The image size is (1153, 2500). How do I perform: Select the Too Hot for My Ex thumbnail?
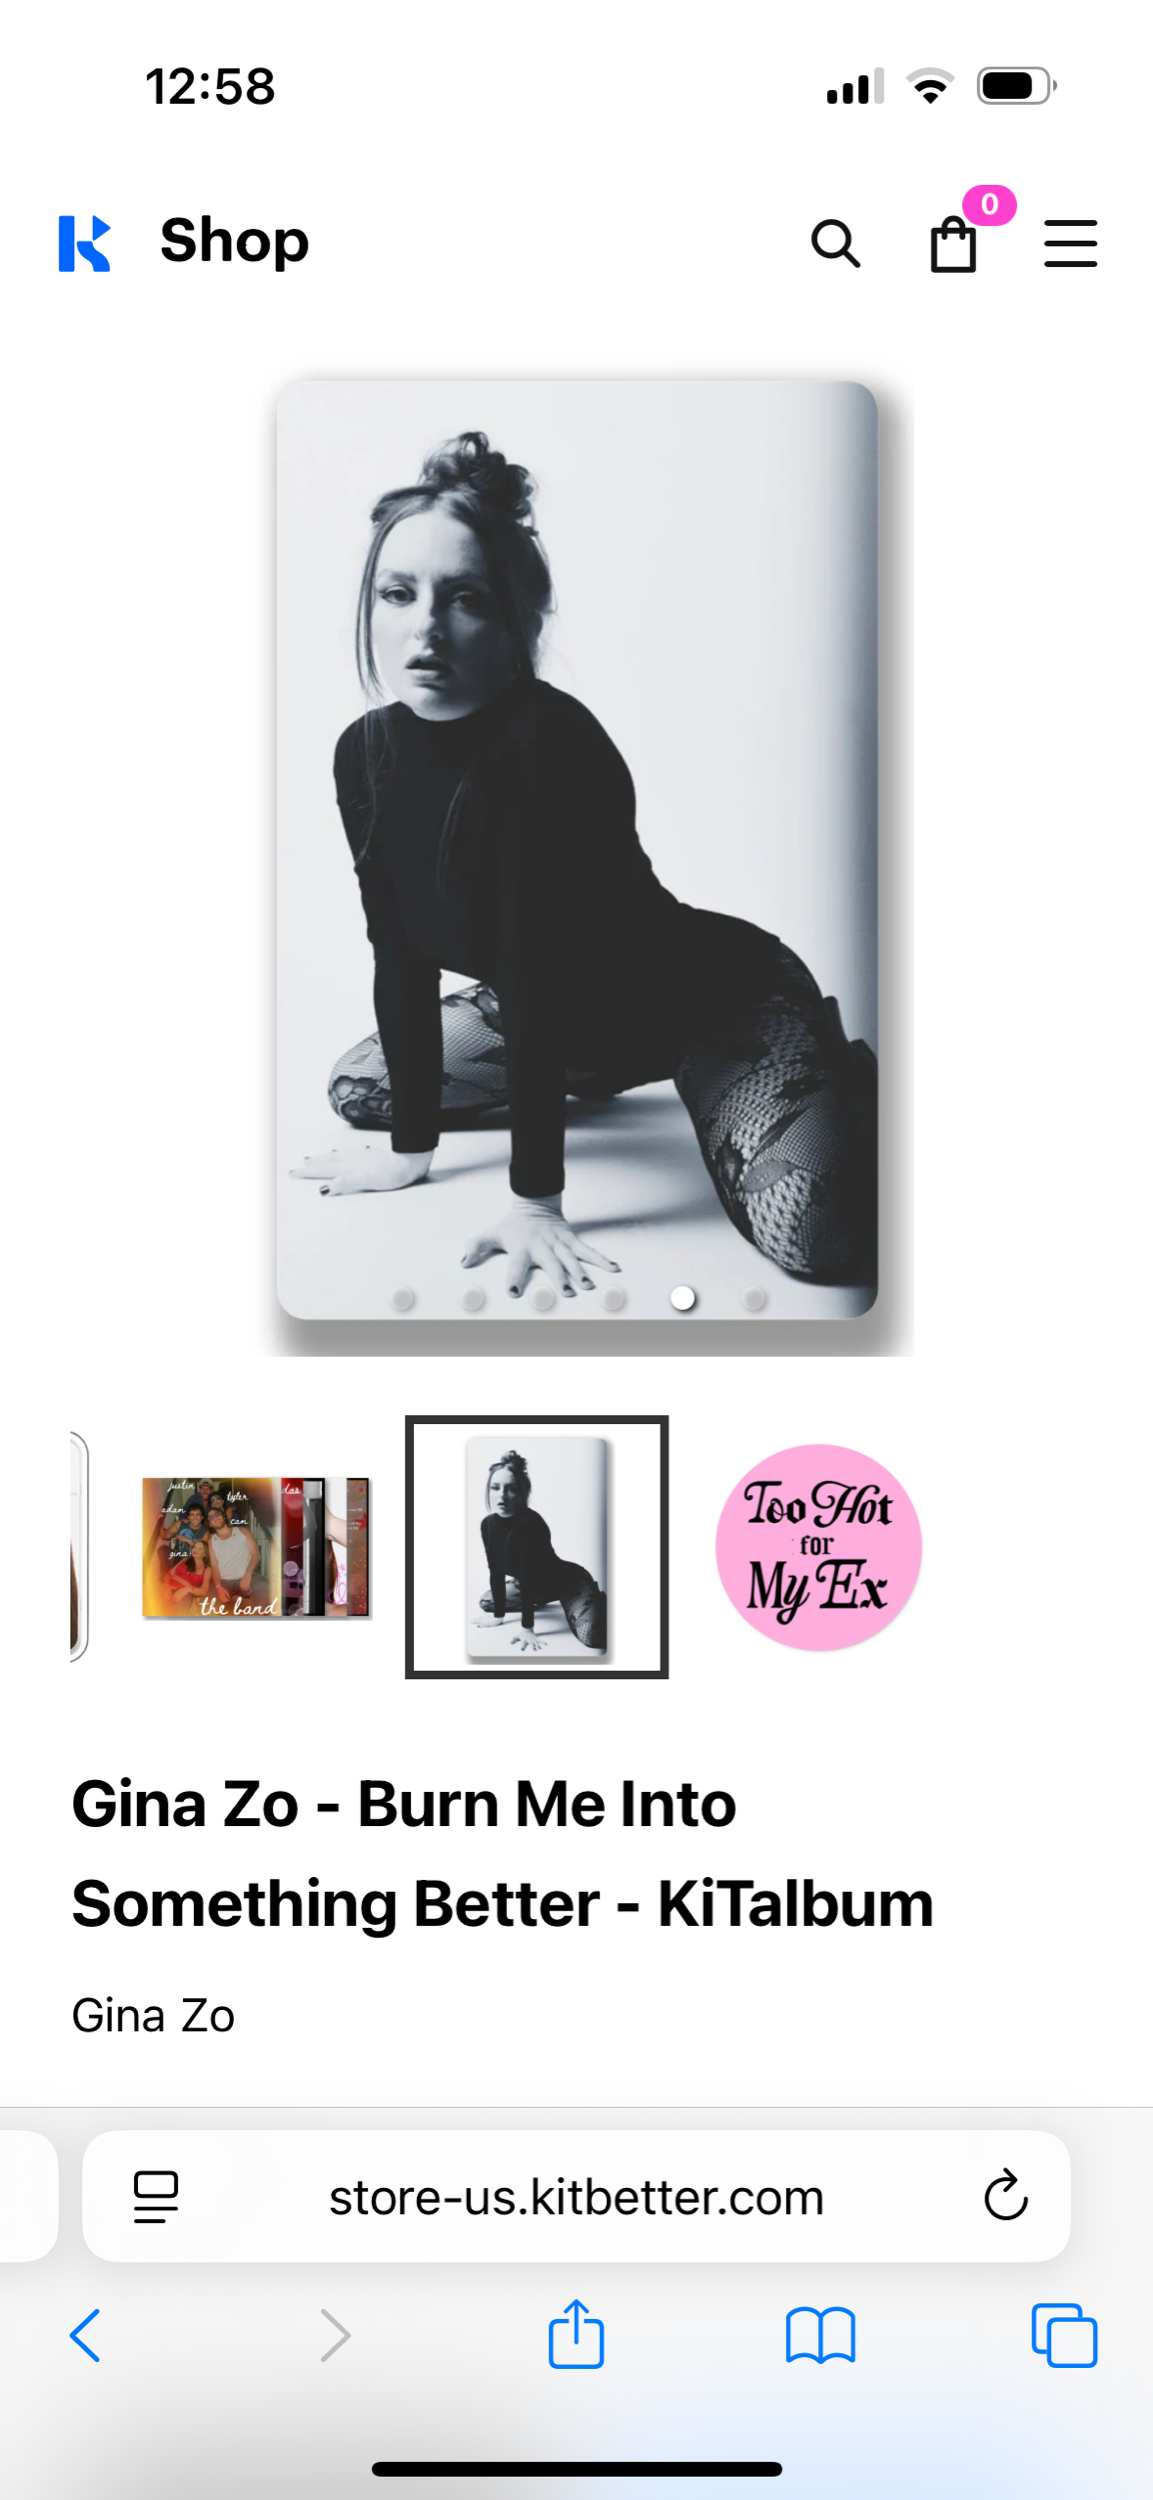point(818,1546)
